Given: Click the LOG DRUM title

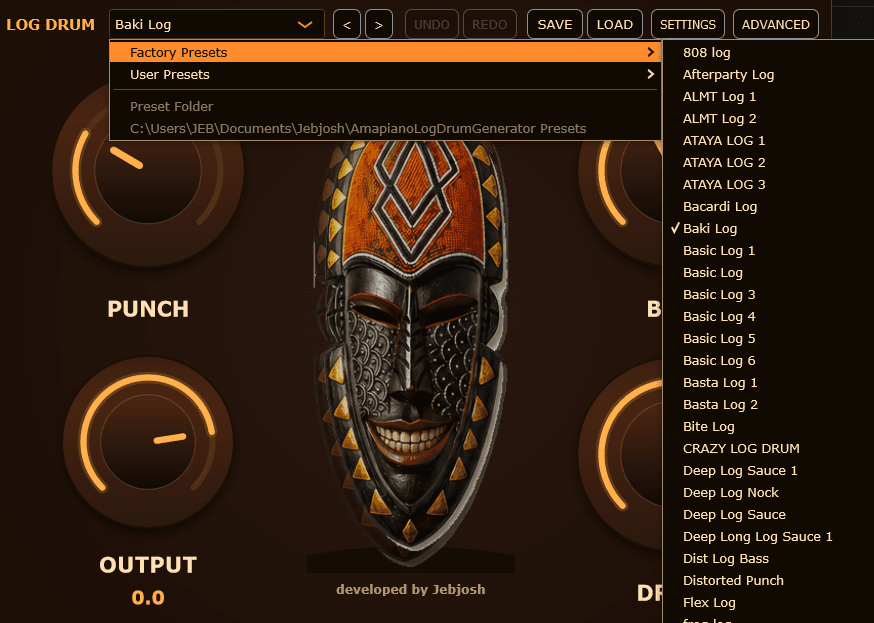Looking at the screenshot, I should [x=50, y=25].
